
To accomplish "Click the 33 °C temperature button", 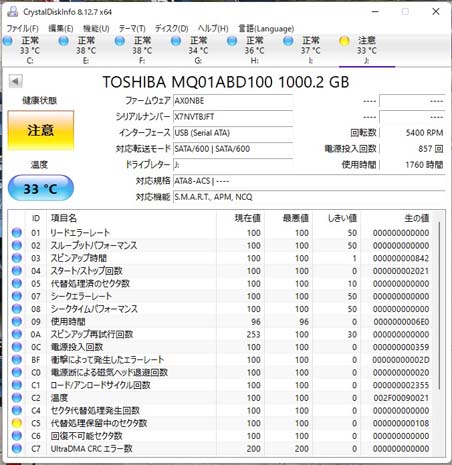I will point(41,189).
